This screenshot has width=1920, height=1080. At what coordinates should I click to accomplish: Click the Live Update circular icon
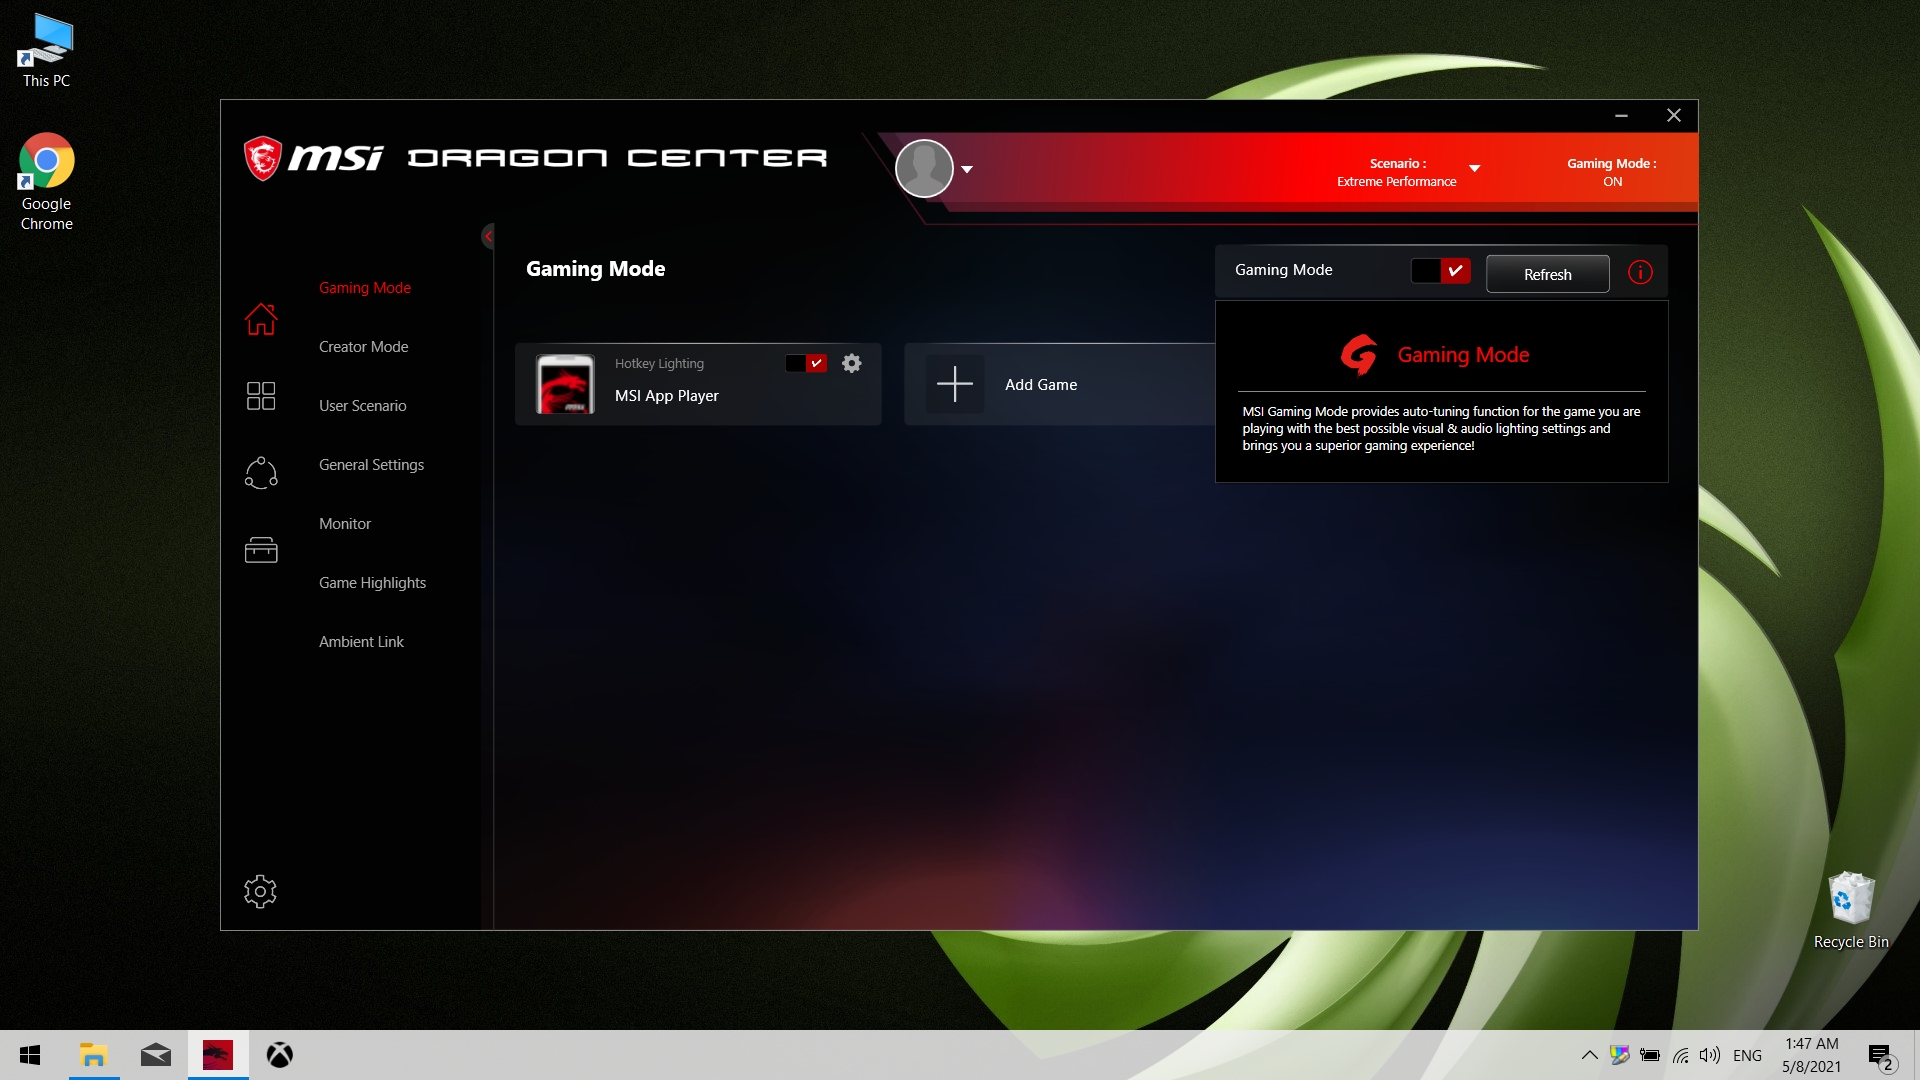[261, 473]
